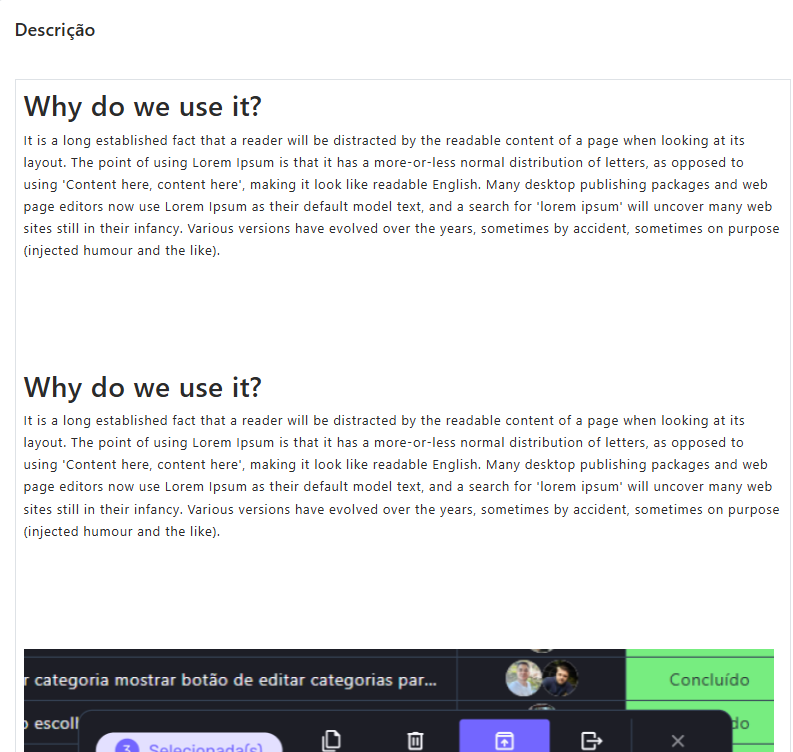Click the first 'Why do we use it?' heading
This screenshot has height=752, width=793.
click(143, 106)
